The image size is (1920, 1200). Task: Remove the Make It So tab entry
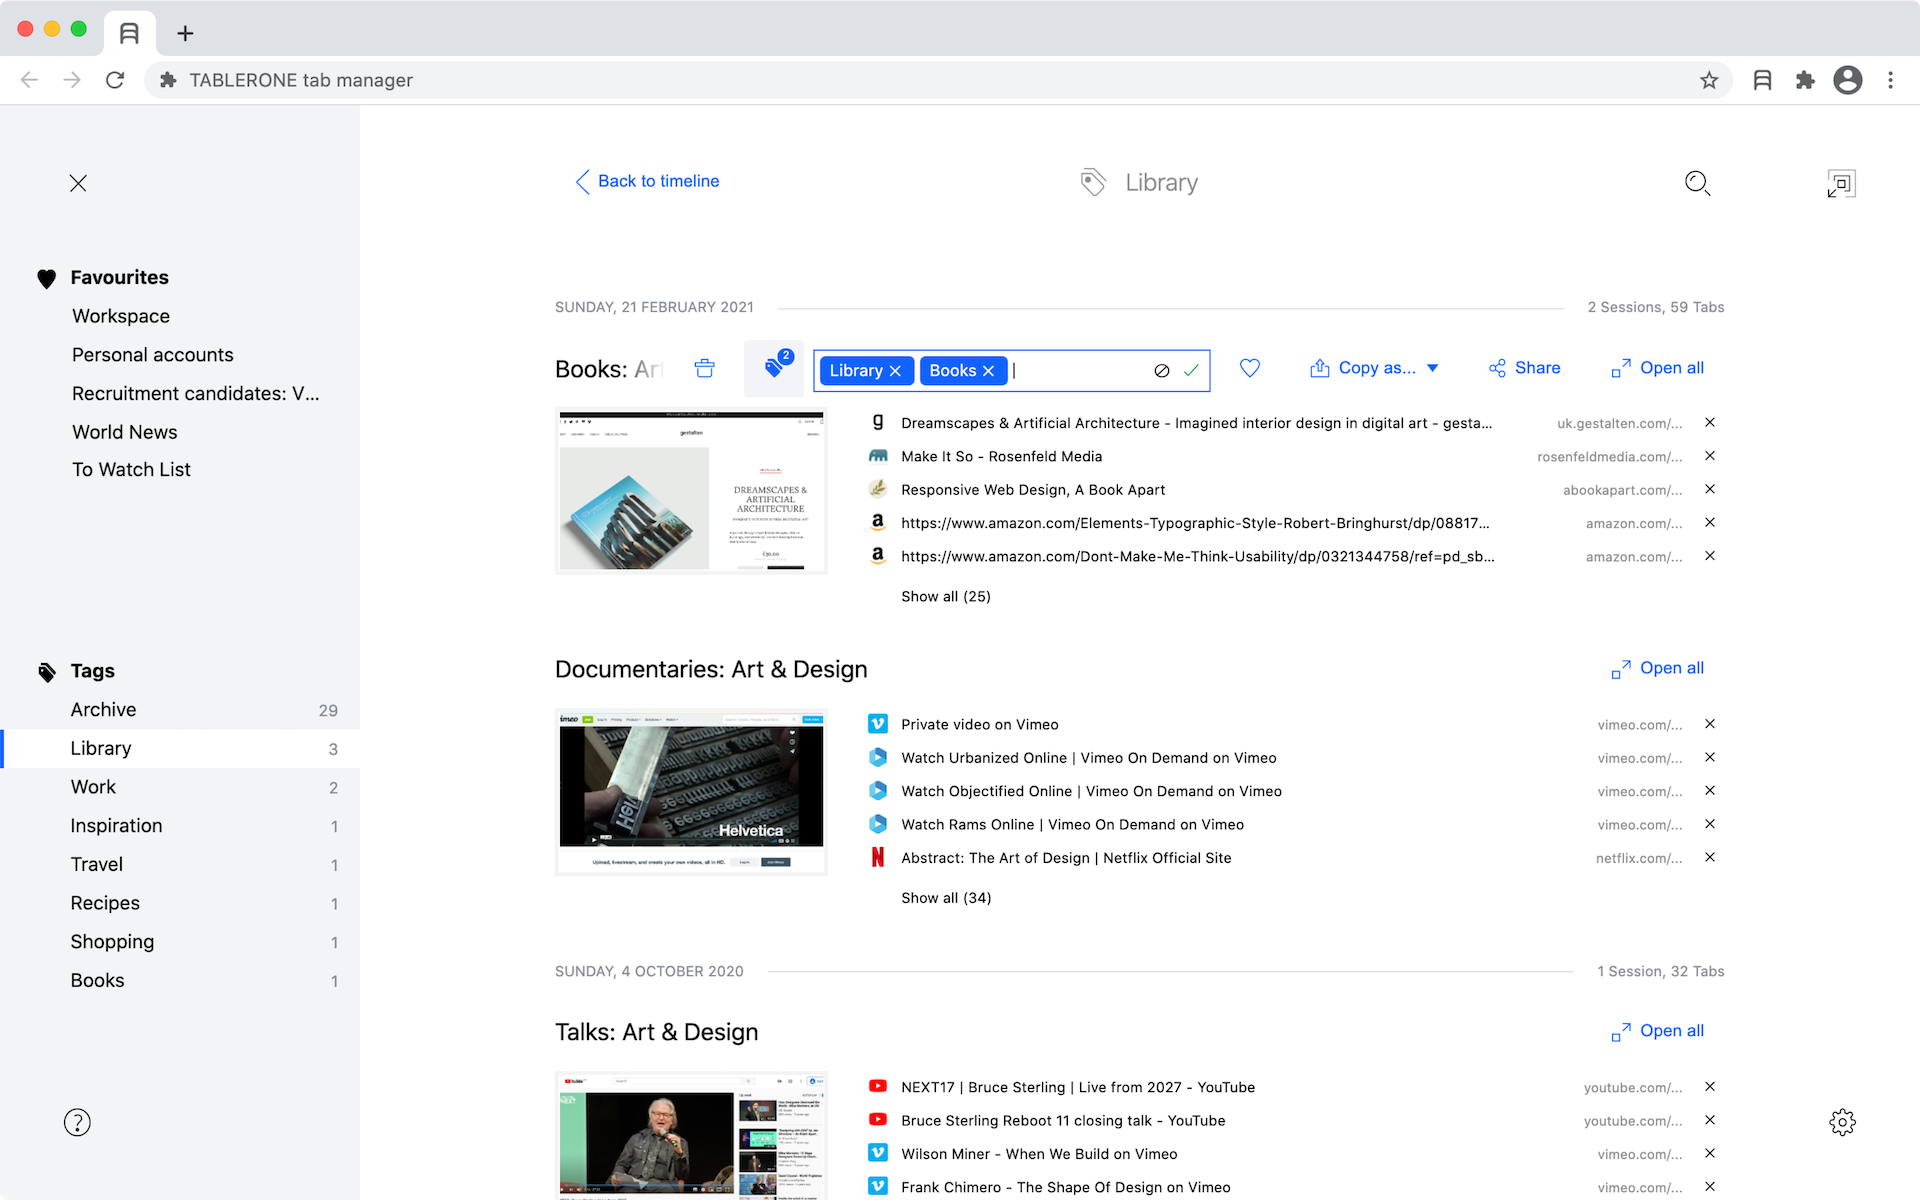point(1710,456)
